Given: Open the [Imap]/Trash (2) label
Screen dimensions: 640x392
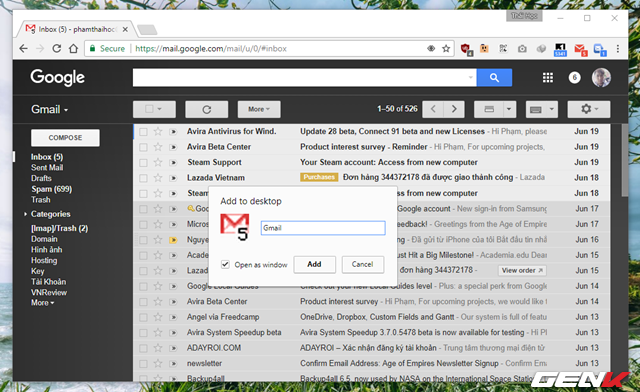Looking at the screenshot, I should pos(60,228).
